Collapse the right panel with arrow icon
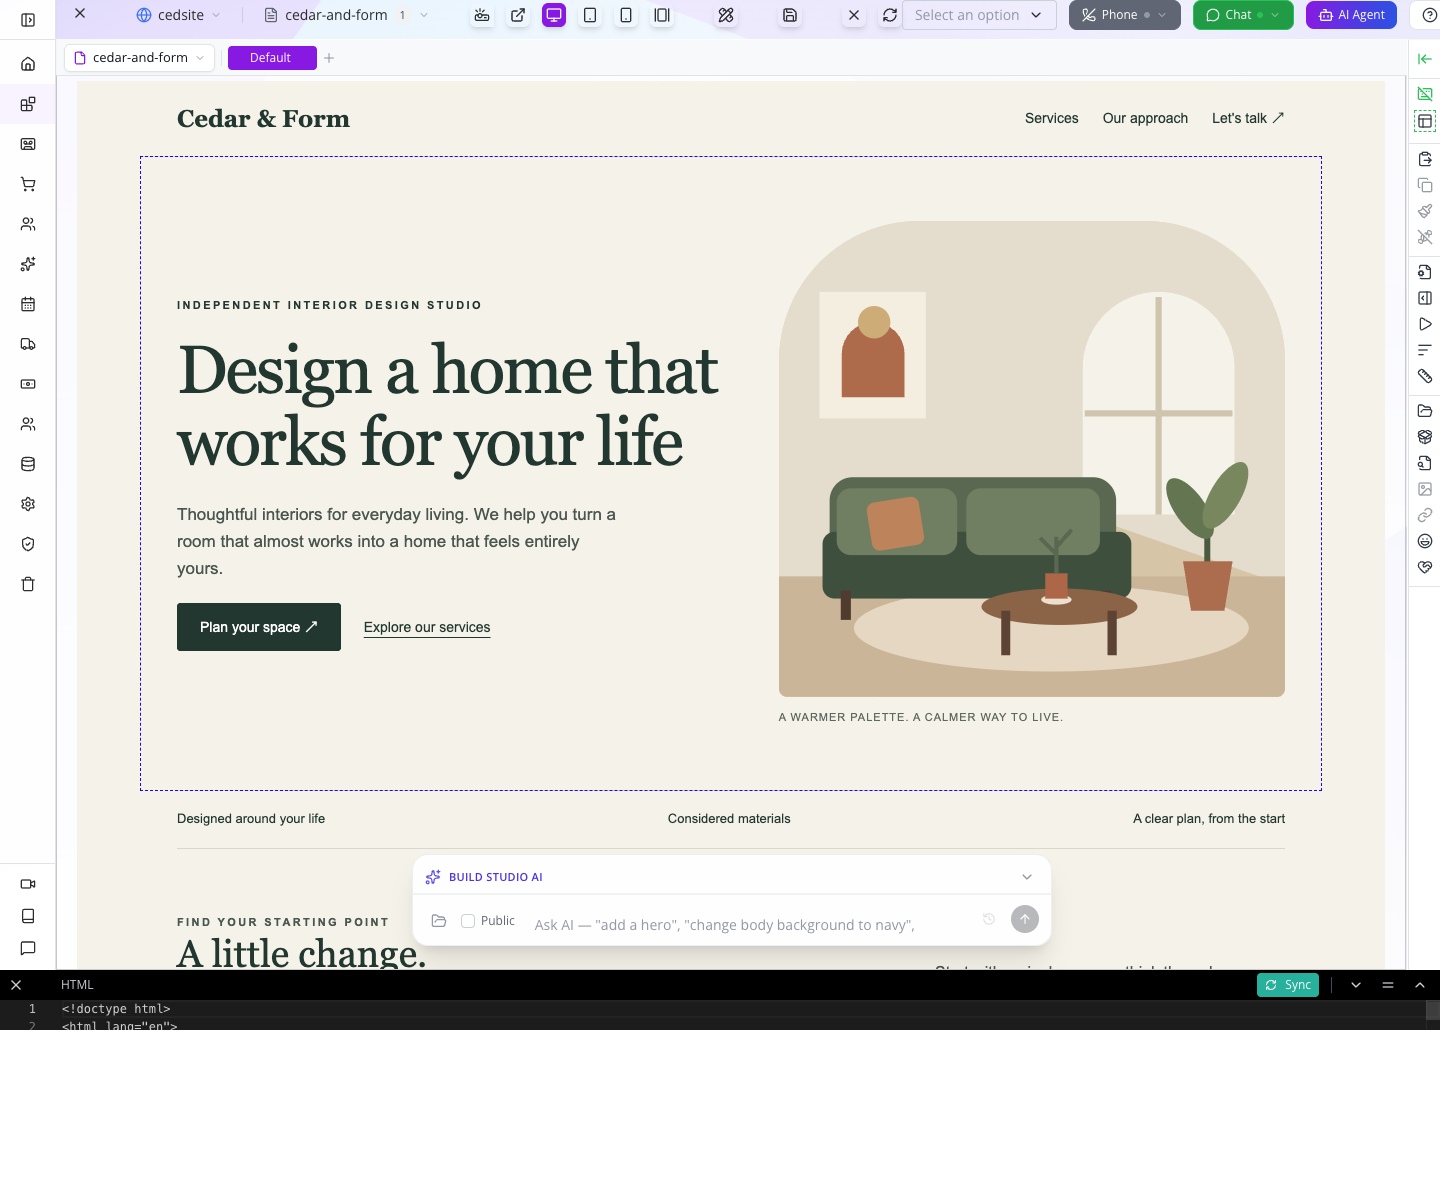 click(1425, 59)
